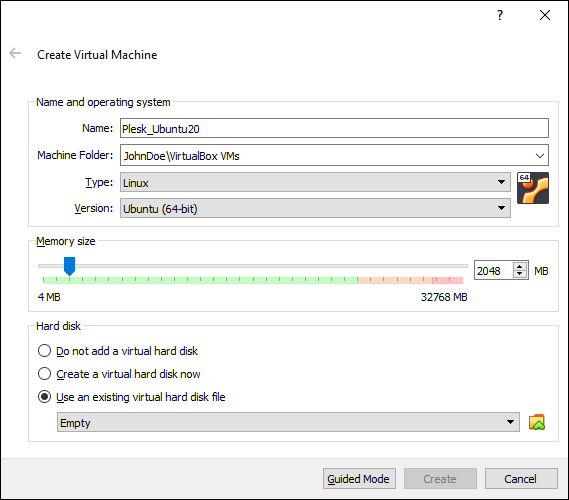Increase memory with the up stepper arrow
The width and height of the screenshot is (569, 500).
tap(520, 266)
